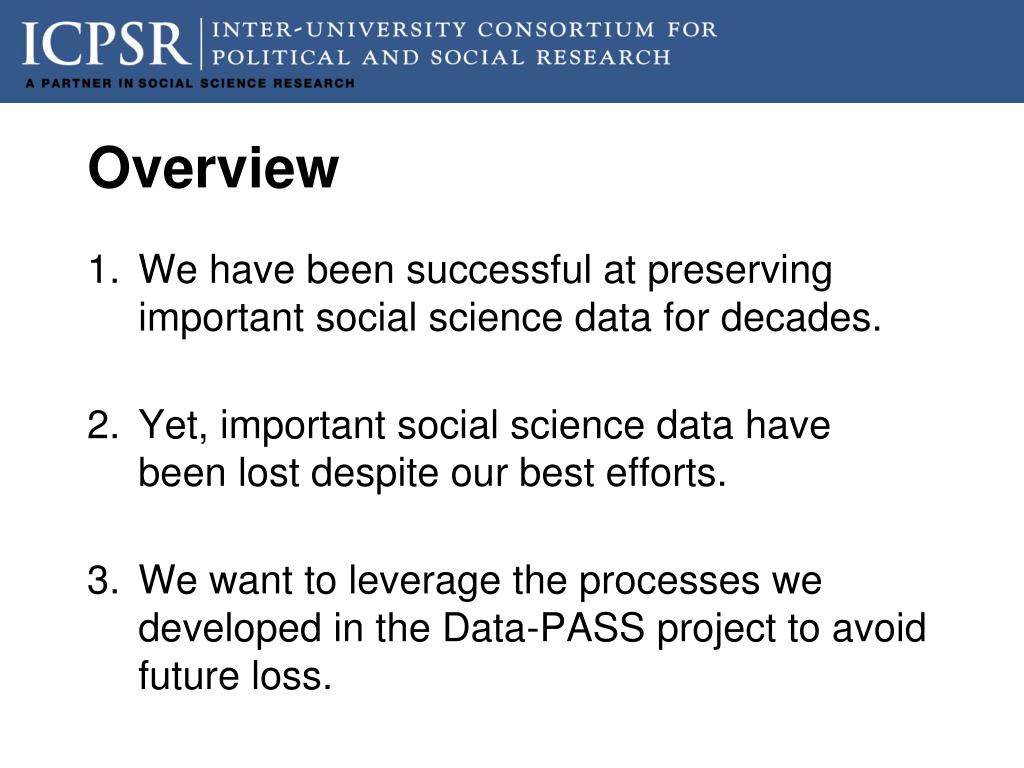
Task: Click the "Political and Social Research" header line
Action: coord(441,57)
